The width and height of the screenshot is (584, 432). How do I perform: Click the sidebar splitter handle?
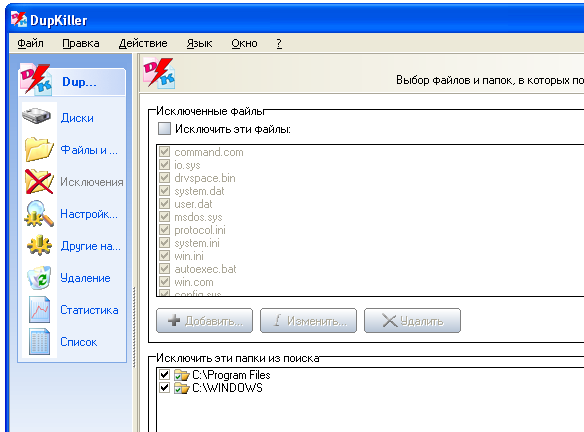[x=134, y=327]
